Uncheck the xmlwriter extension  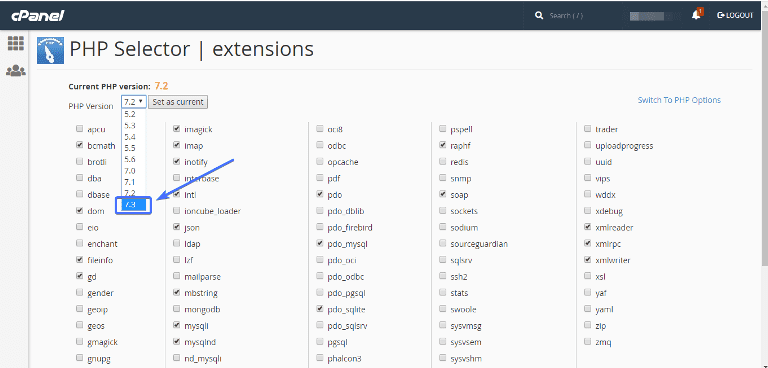coord(587,260)
